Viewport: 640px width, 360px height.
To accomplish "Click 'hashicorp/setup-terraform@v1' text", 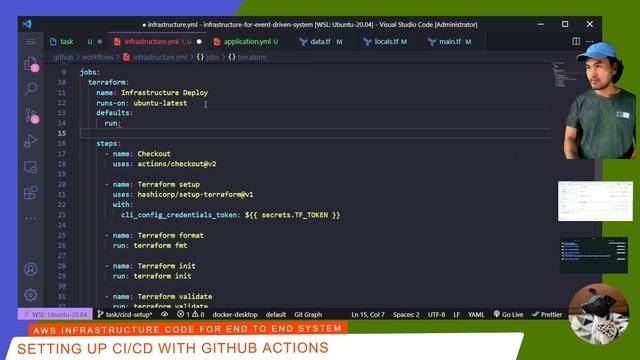I will (x=195, y=195).
